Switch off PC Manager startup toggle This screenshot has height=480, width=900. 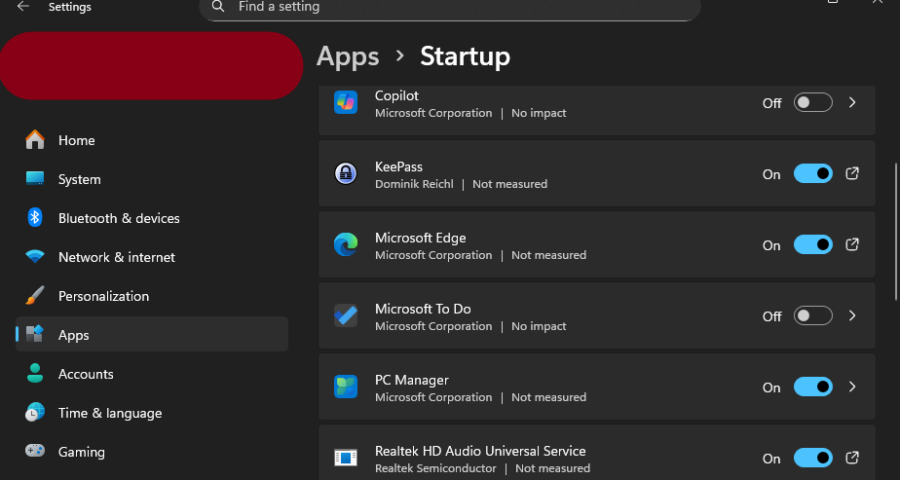813,387
